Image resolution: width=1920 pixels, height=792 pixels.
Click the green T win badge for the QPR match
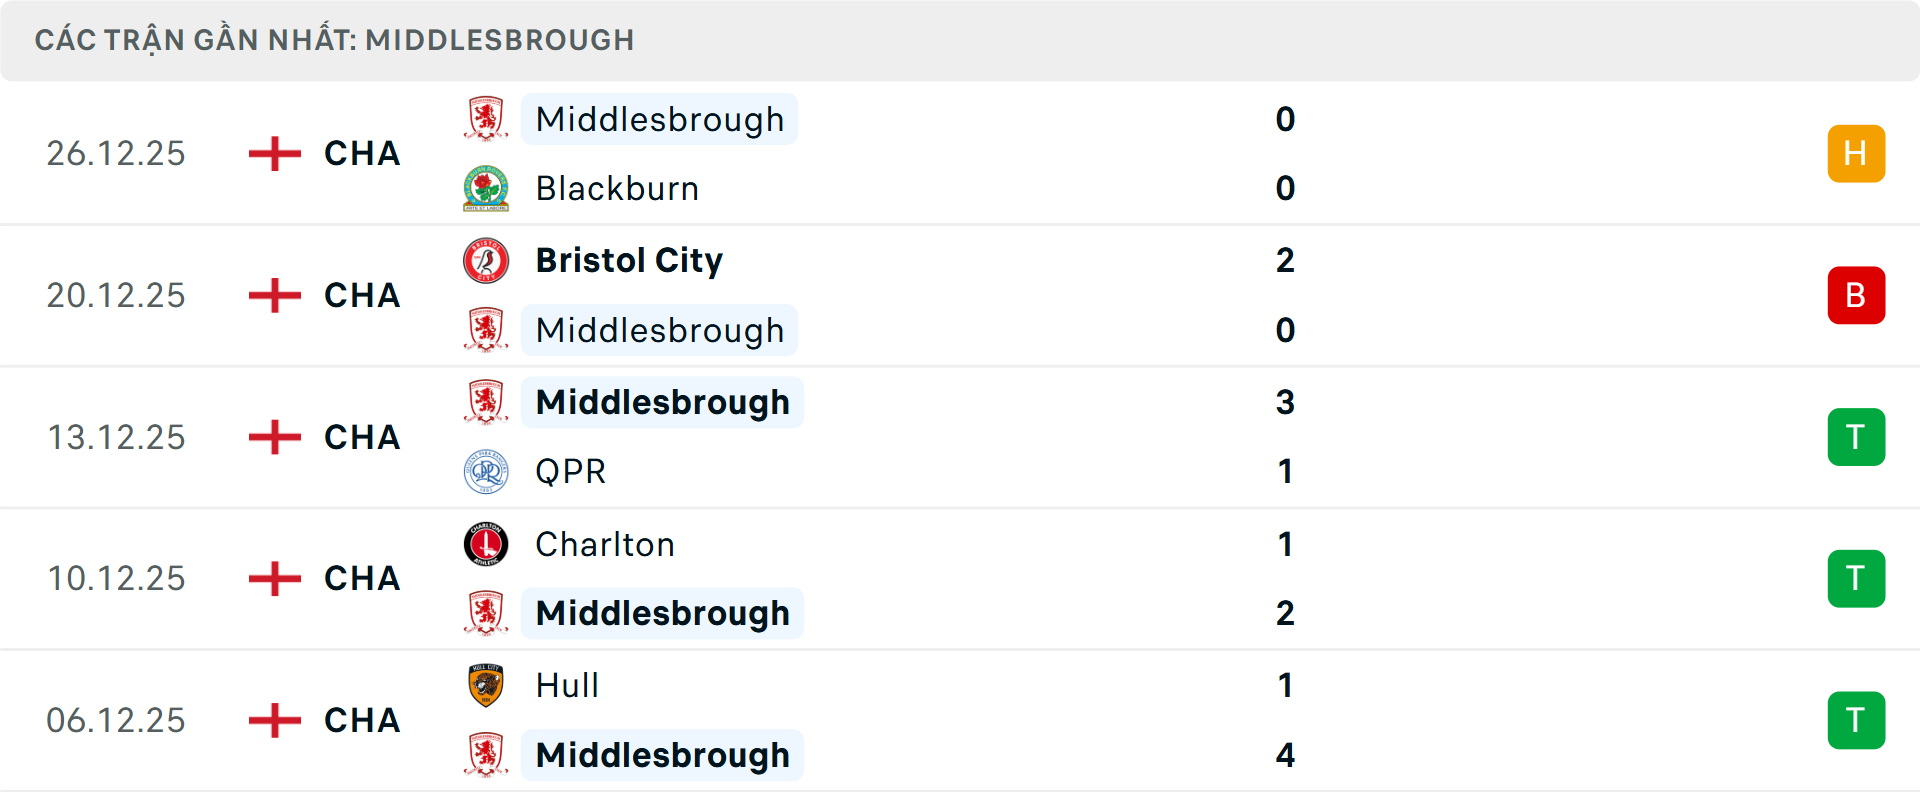(x=1856, y=437)
